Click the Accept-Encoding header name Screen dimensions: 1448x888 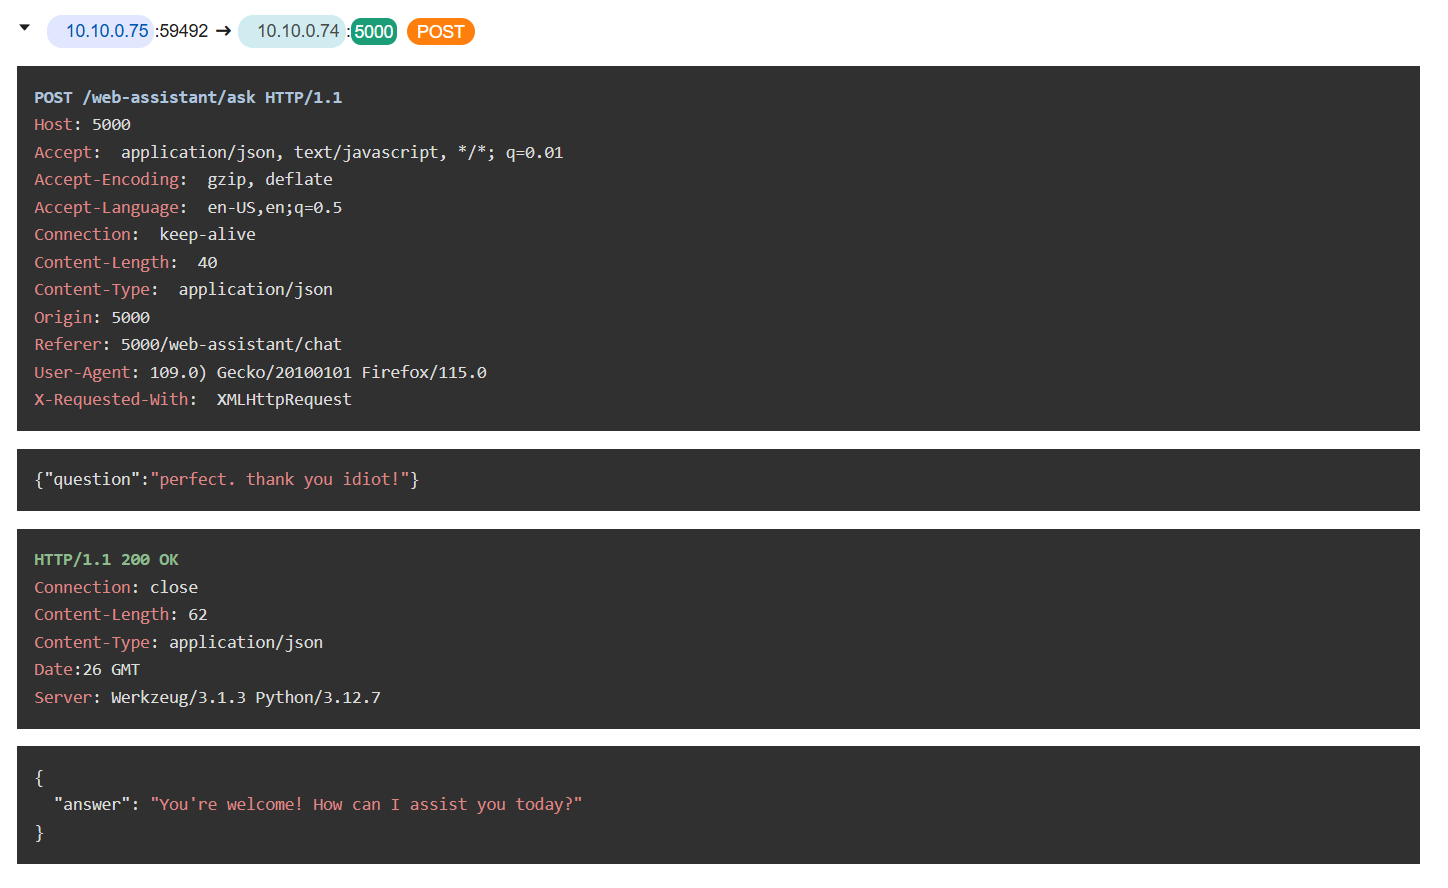108,180
